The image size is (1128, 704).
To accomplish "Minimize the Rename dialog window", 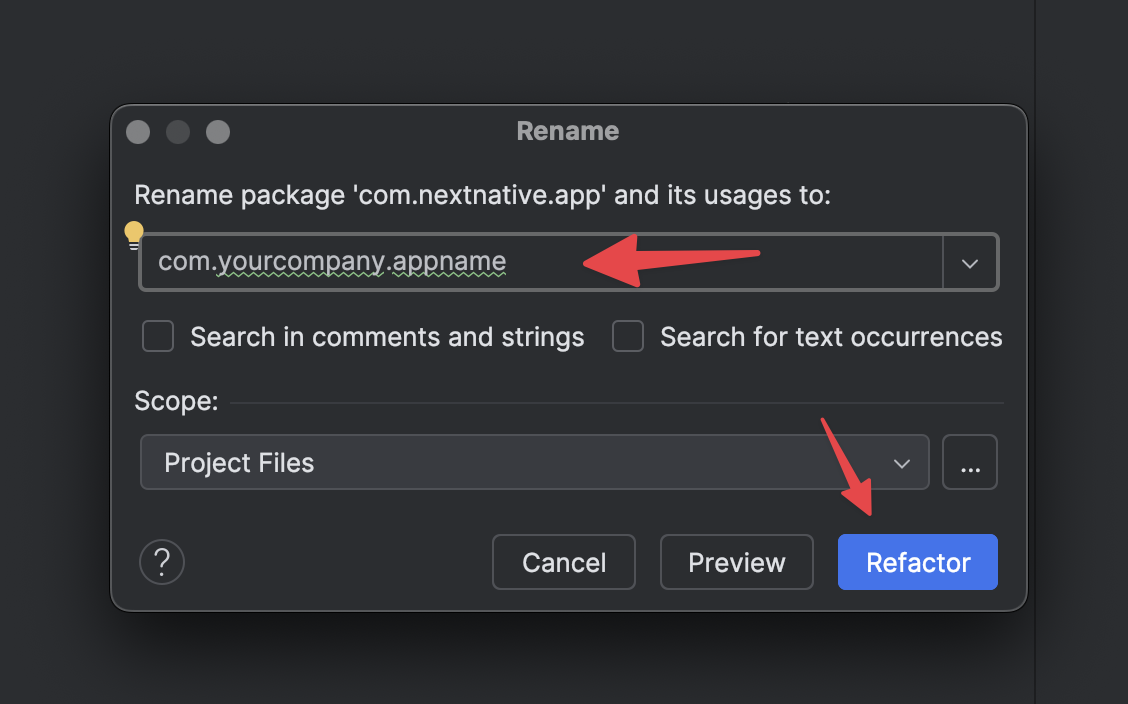I will 178,132.
